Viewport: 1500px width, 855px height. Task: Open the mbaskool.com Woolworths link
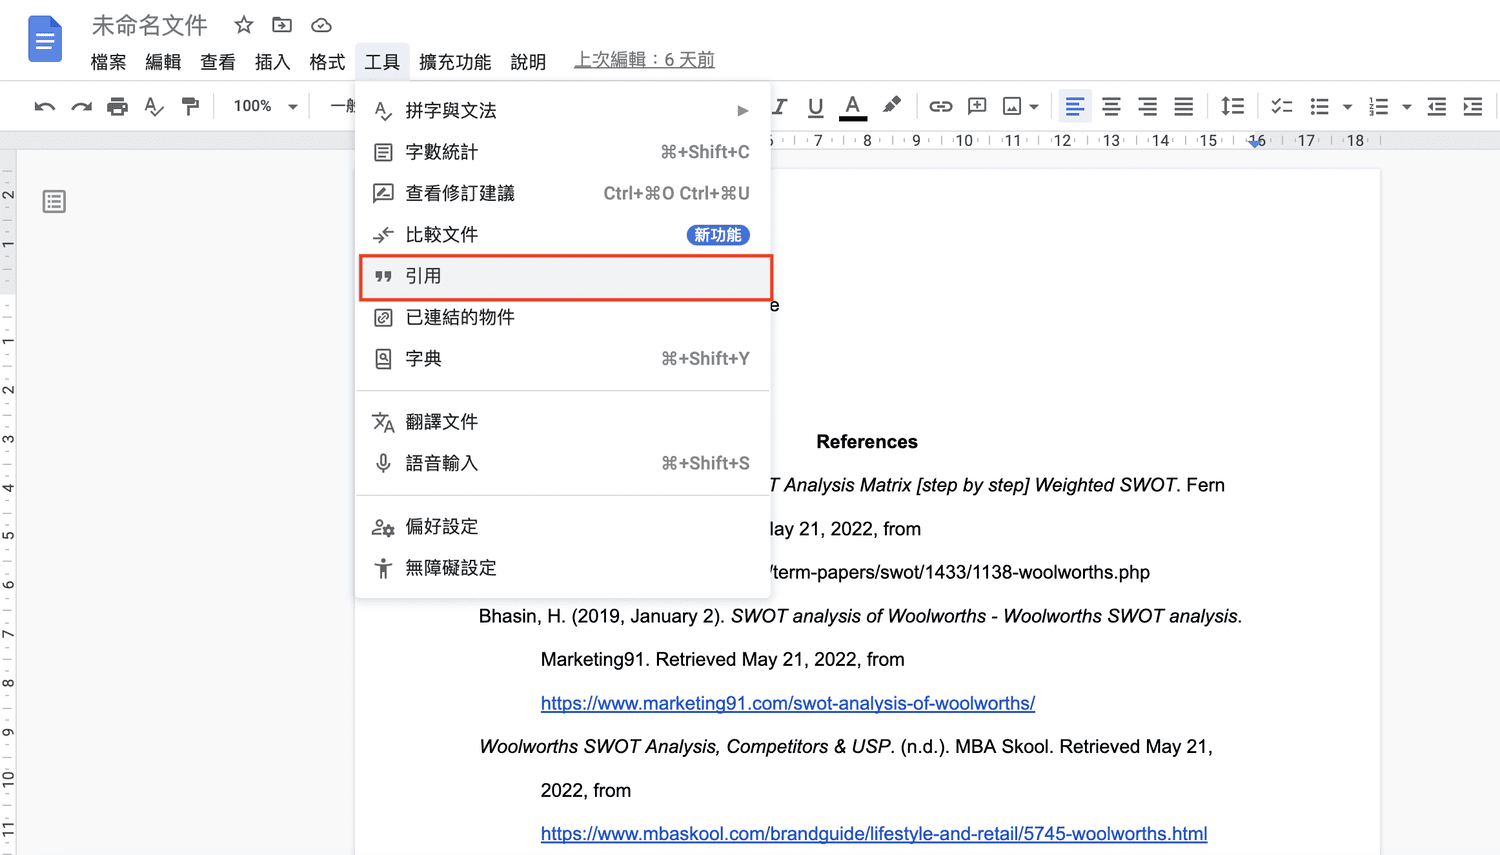874,833
